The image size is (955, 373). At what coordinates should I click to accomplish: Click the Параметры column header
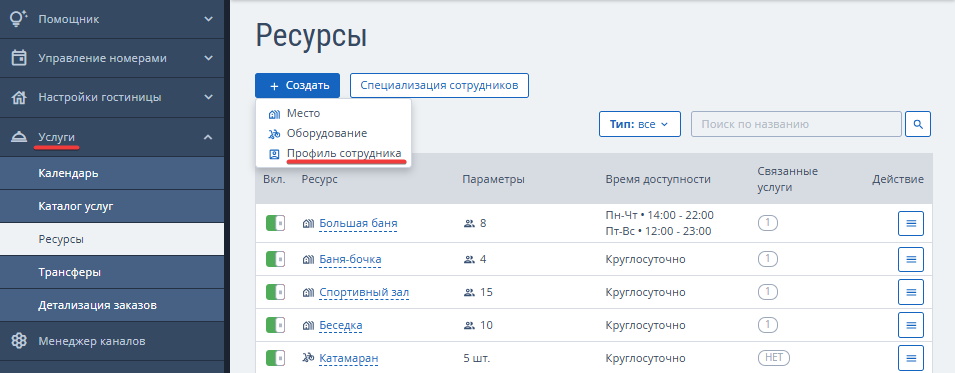493,179
